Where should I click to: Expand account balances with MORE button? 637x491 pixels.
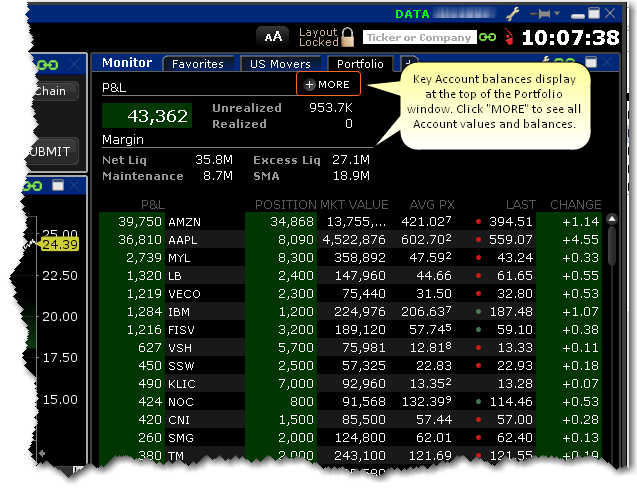click(x=327, y=85)
